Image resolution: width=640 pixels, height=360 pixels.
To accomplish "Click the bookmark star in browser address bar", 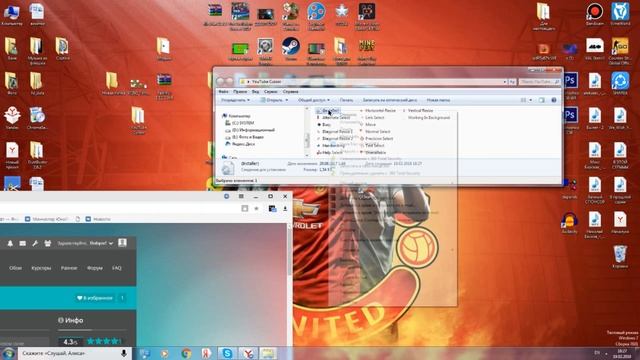I will pyautogui.click(x=256, y=209).
